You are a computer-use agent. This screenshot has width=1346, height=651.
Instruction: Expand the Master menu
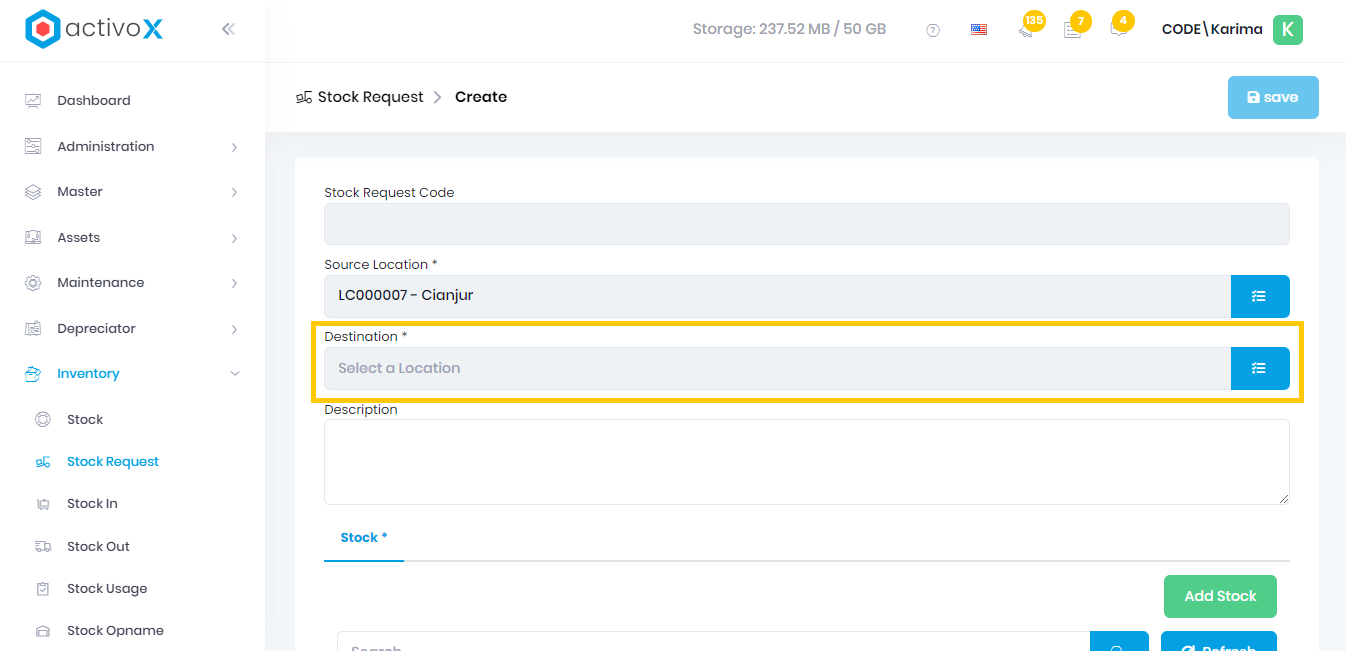click(x=132, y=192)
